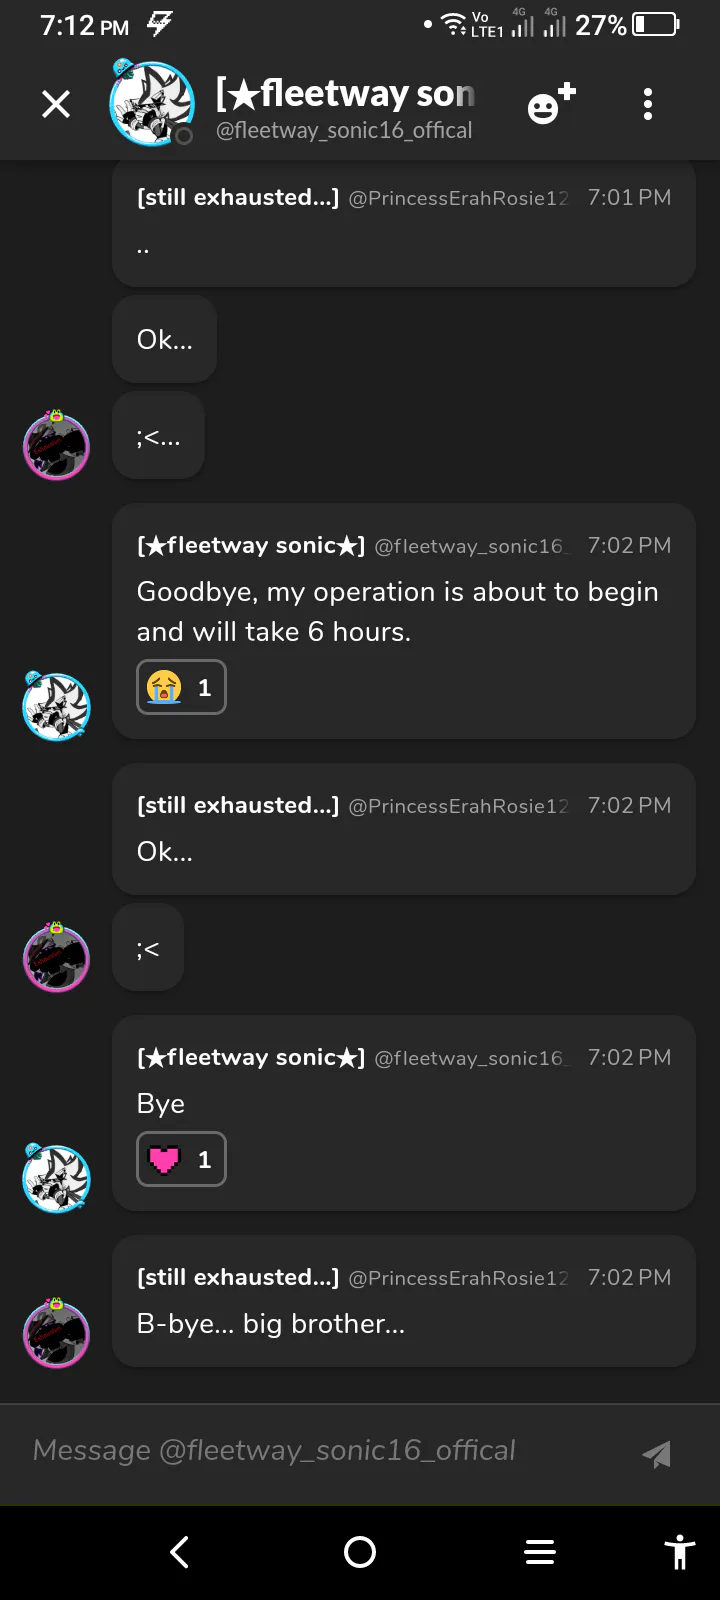Image resolution: width=720 pixels, height=1600 pixels.
Task: Toggle the crying emoji reaction
Action: pyautogui.click(x=181, y=687)
